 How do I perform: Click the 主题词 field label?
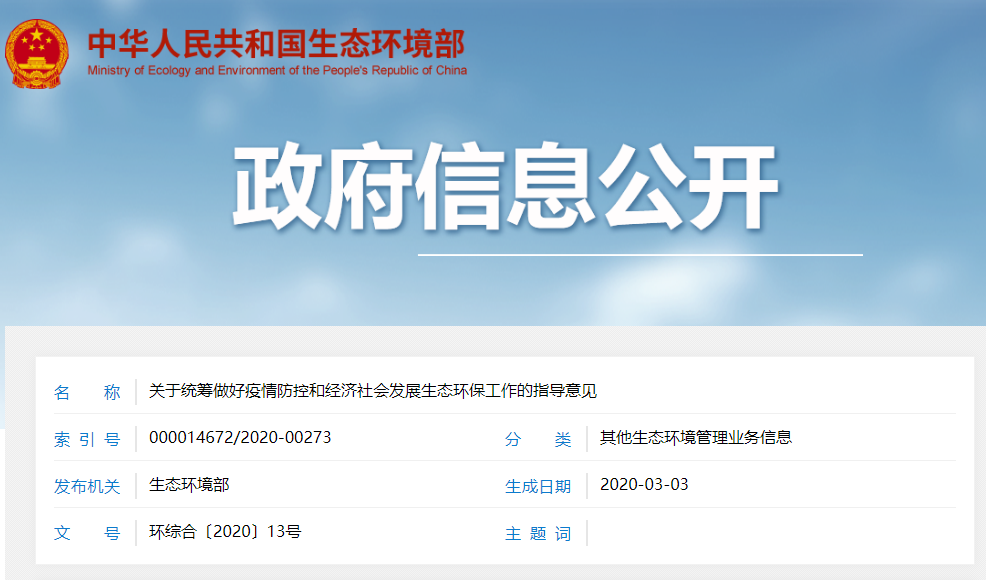coord(538,533)
